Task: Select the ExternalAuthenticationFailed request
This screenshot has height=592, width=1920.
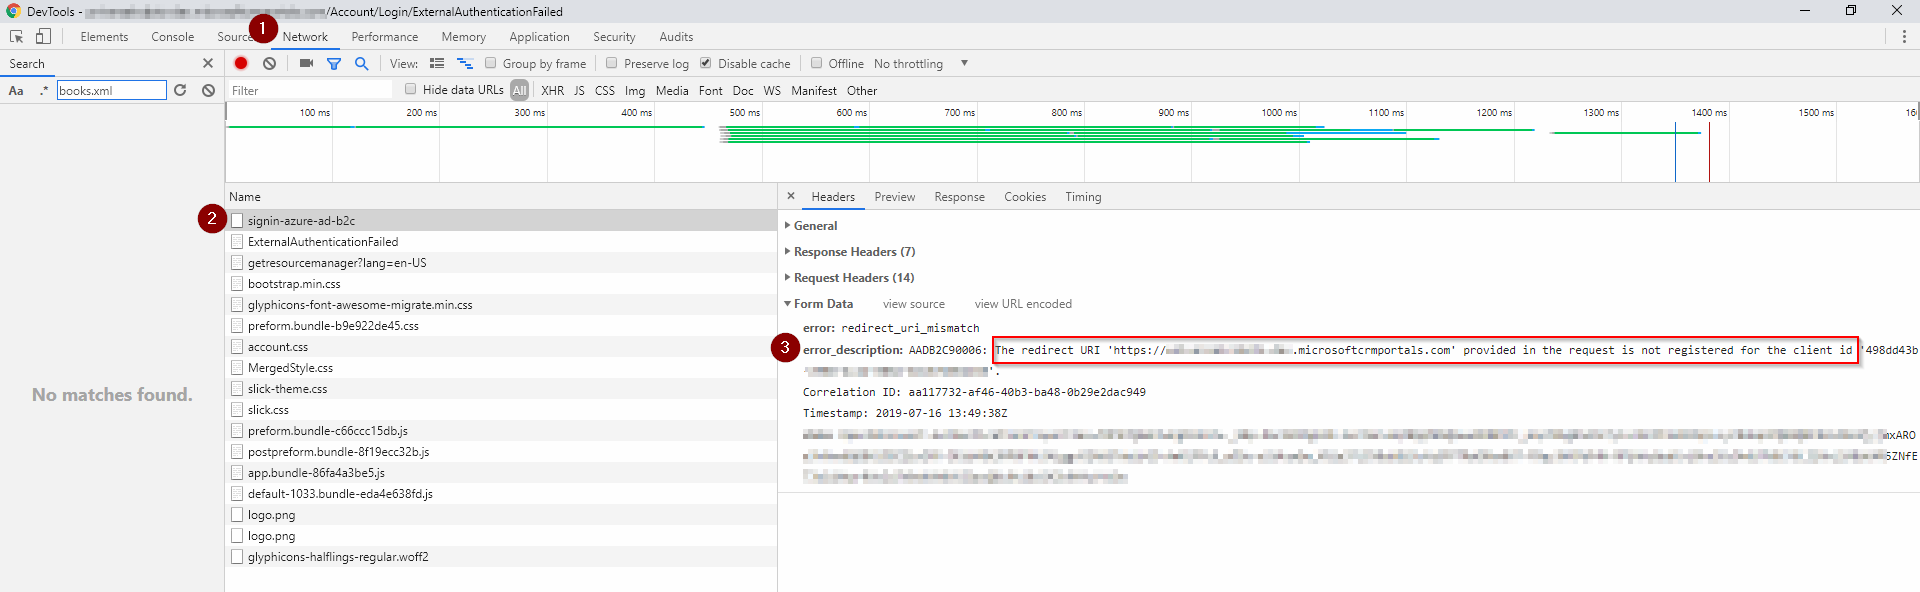Action: click(323, 242)
